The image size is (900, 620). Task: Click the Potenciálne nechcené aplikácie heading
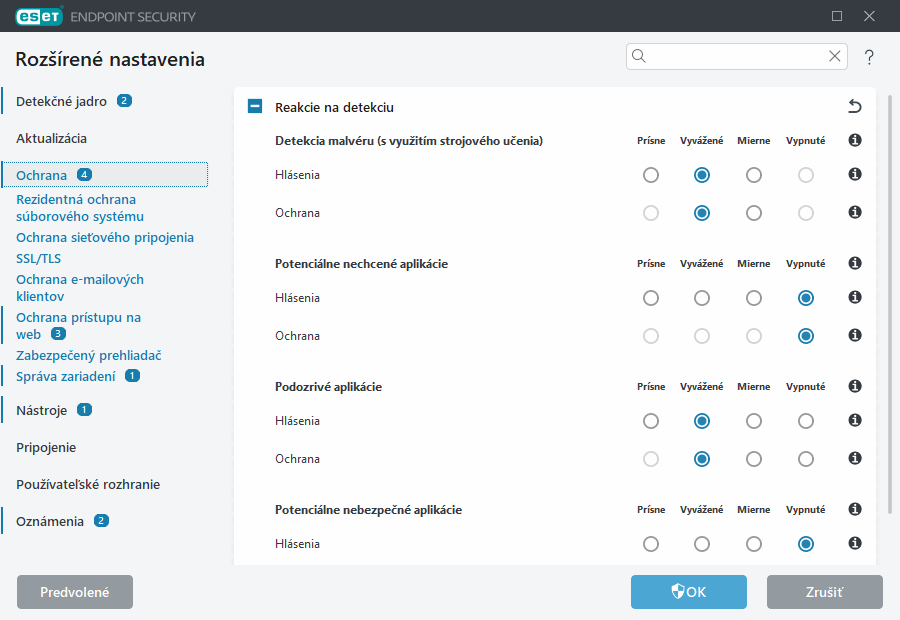tap(361, 264)
